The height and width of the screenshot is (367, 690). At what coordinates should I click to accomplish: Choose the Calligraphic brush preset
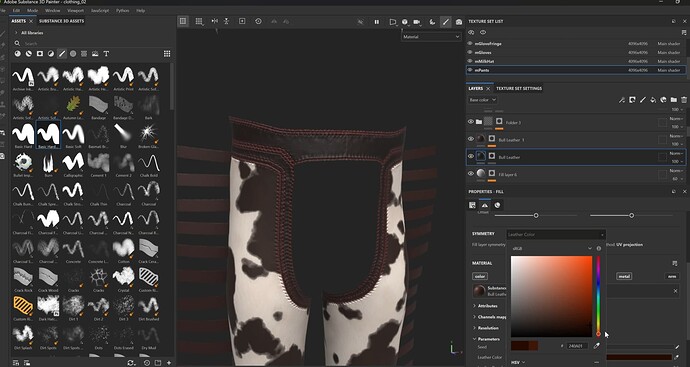[x=73, y=163]
